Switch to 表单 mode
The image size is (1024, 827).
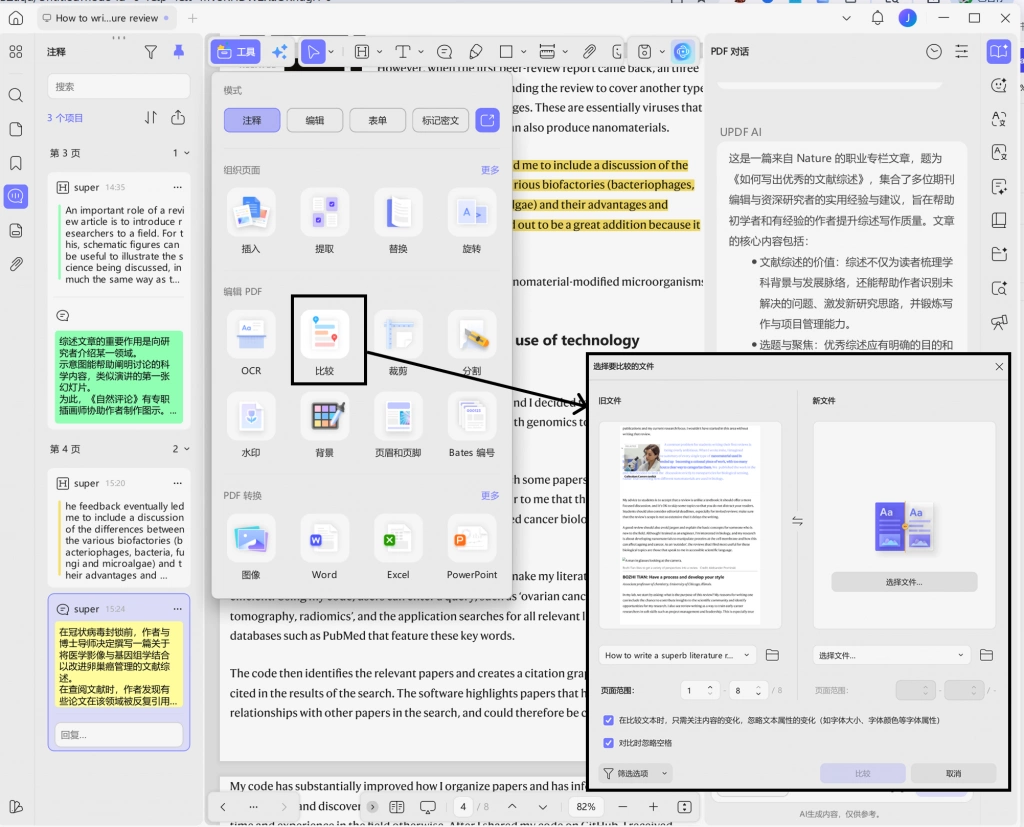(x=377, y=120)
